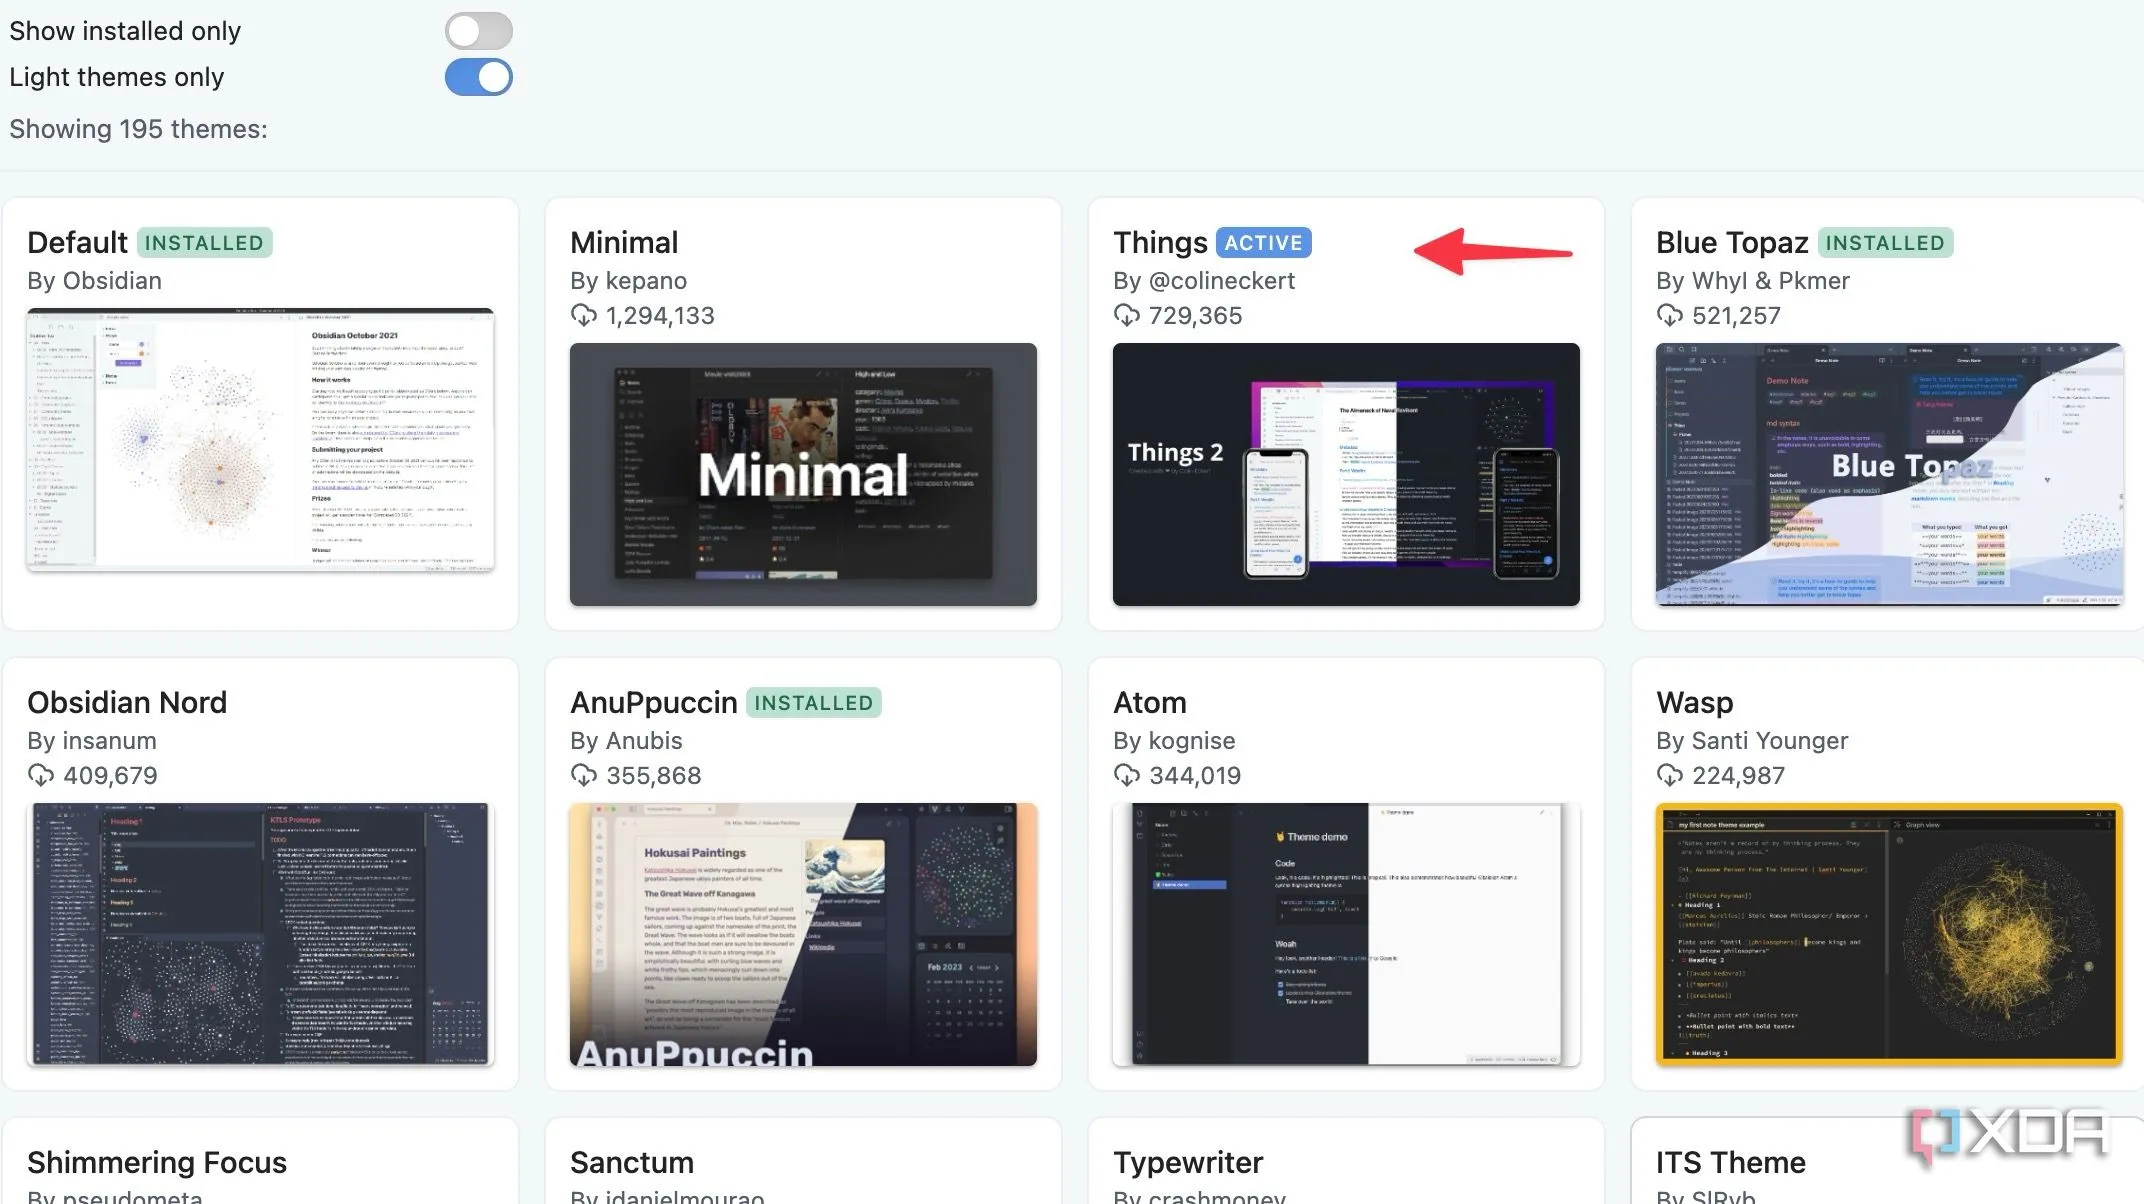This screenshot has height=1204, width=2144.
Task: Click the Minimal theme download count icon
Action: click(x=583, y=316)
